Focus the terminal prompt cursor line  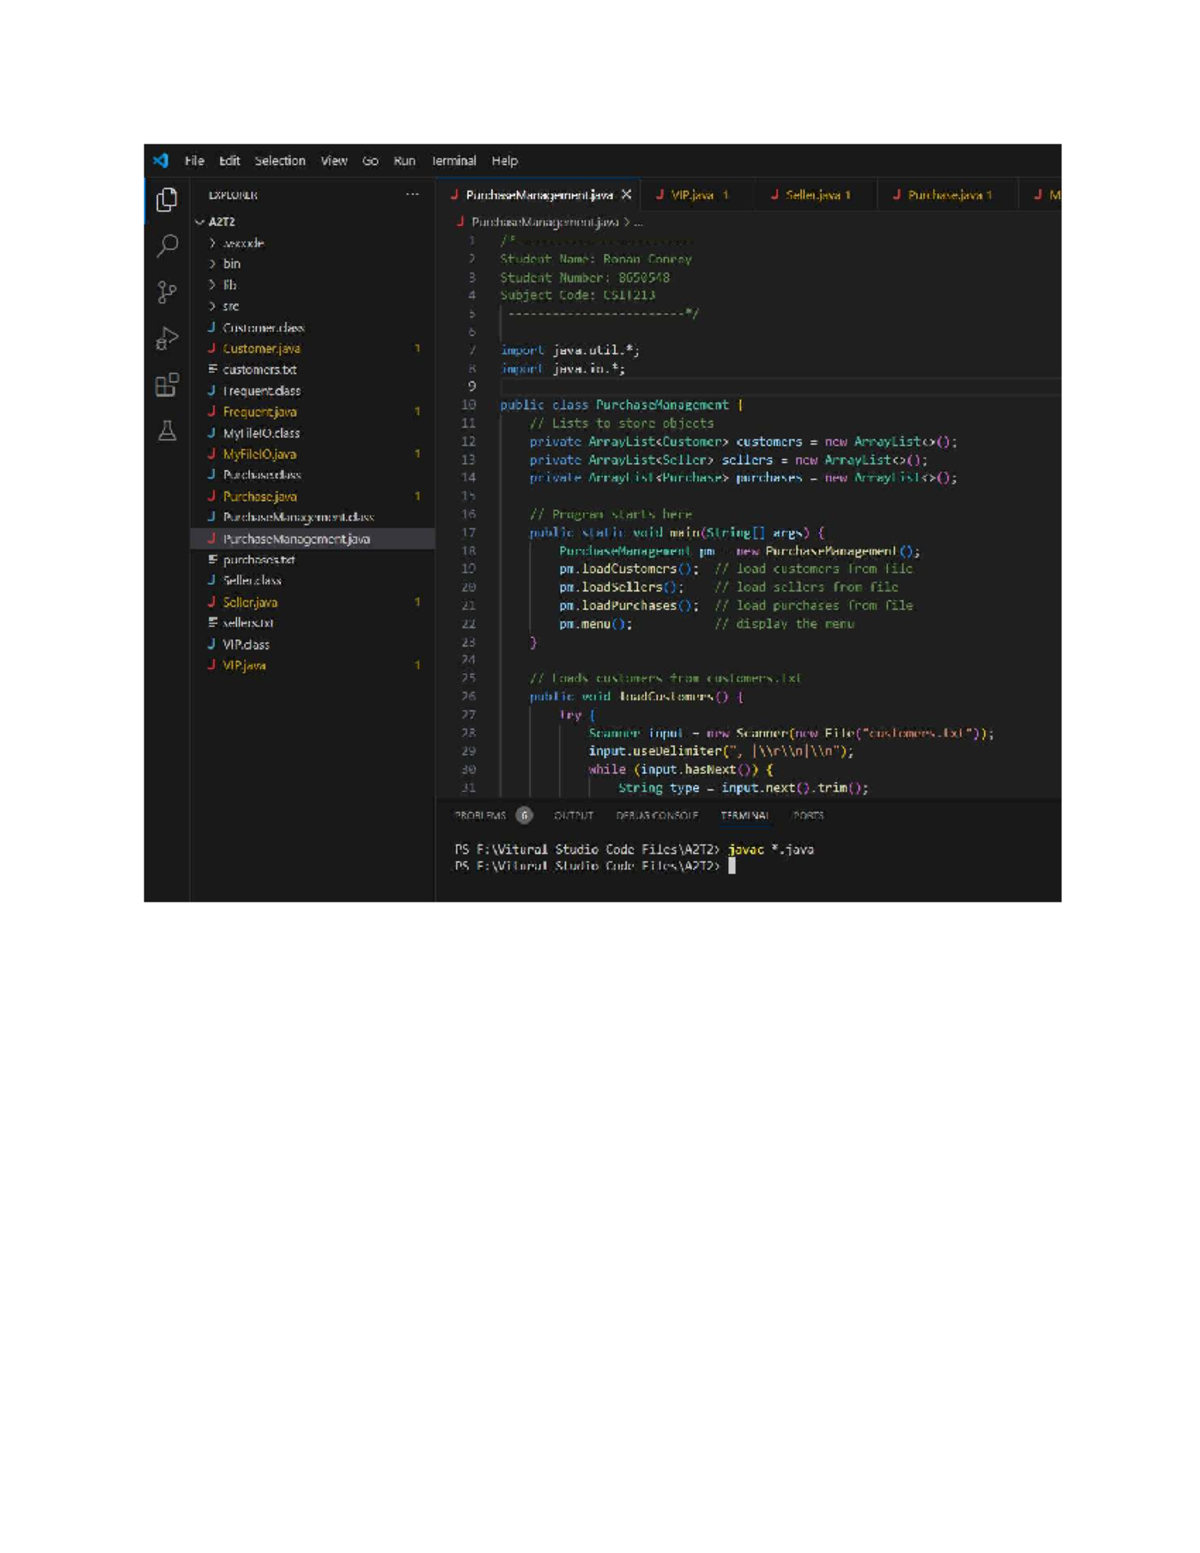tap(595, 866)
